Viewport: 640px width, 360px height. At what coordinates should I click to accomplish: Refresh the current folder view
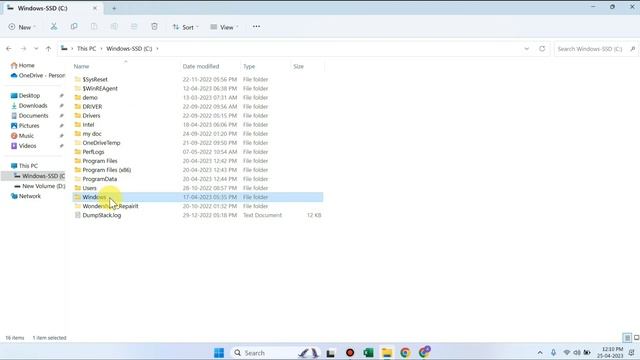coord(542,49)
